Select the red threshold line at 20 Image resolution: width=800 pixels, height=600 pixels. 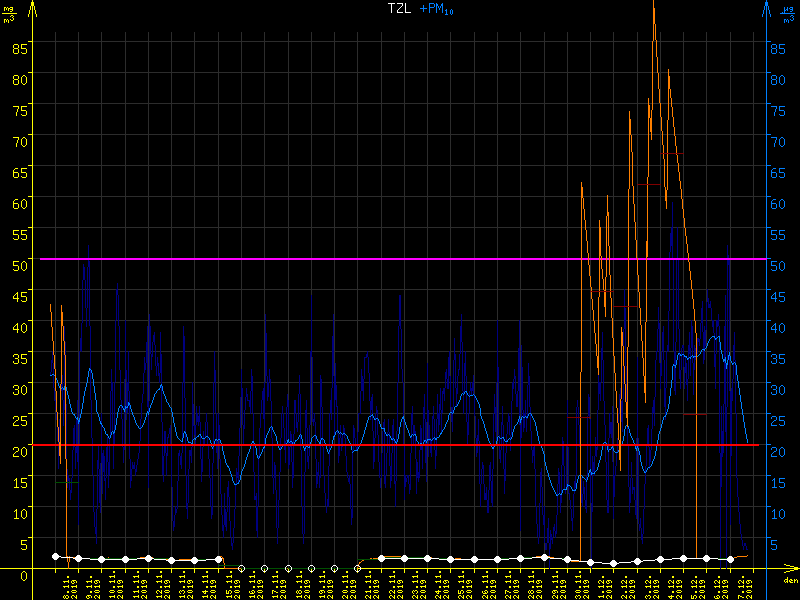click(x=300, y=445)
